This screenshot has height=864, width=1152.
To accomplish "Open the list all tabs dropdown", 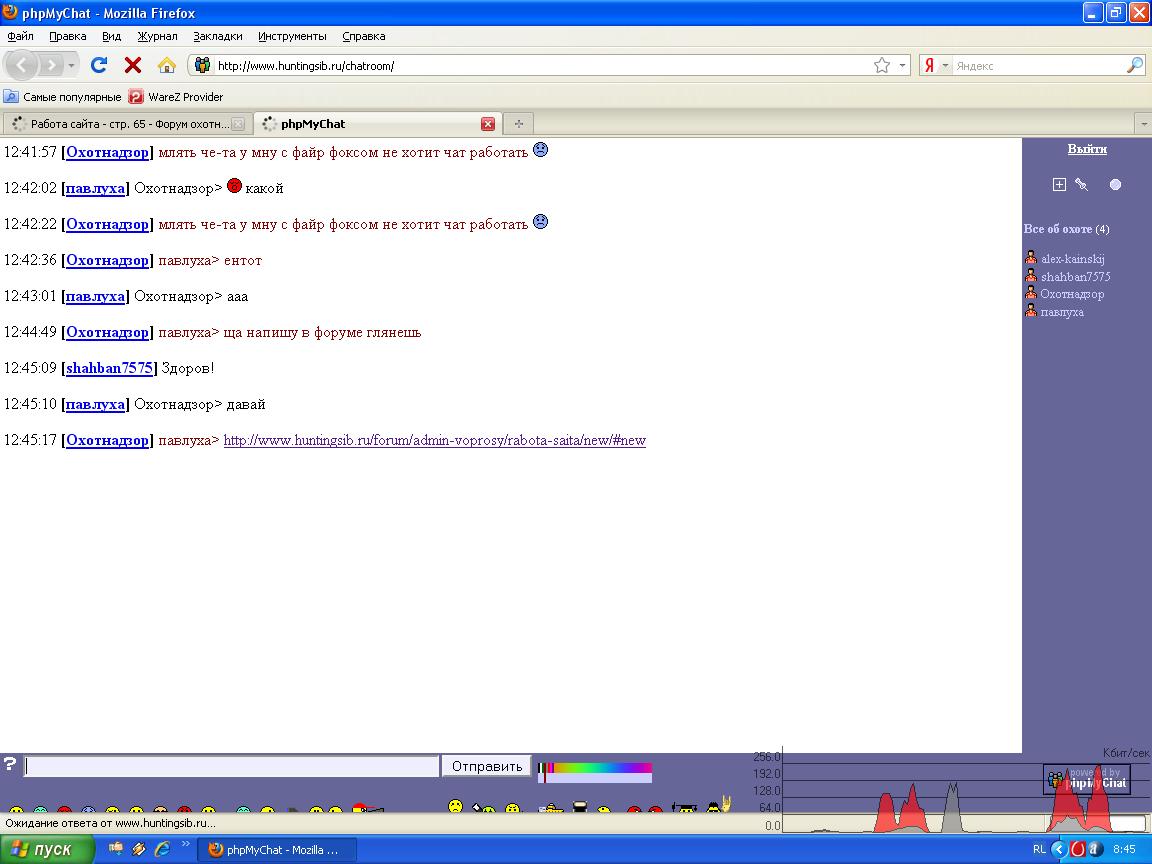I will [x=1143, y=124].
